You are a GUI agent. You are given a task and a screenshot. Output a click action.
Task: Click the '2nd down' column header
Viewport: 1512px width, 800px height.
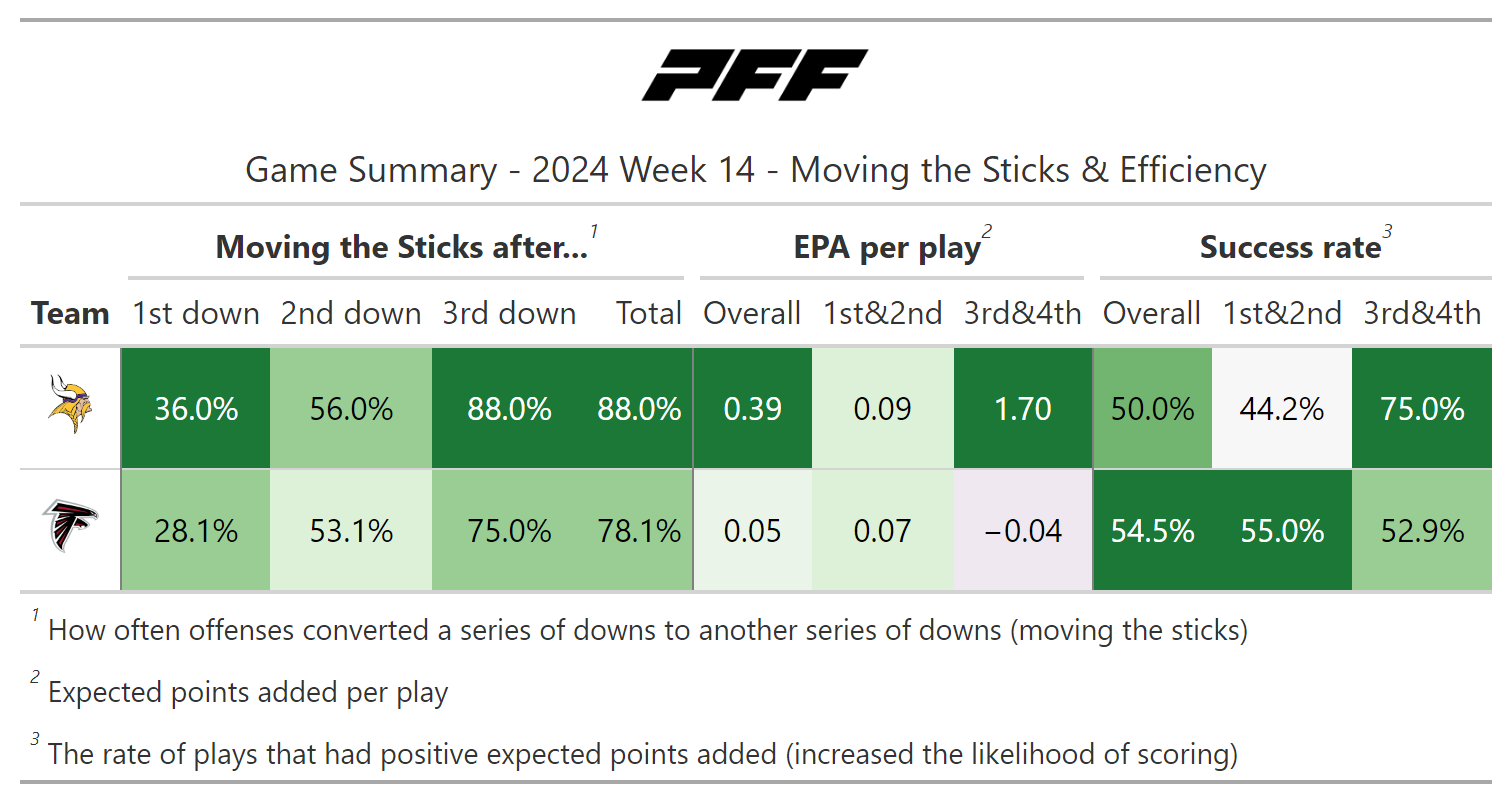[350, 314]
